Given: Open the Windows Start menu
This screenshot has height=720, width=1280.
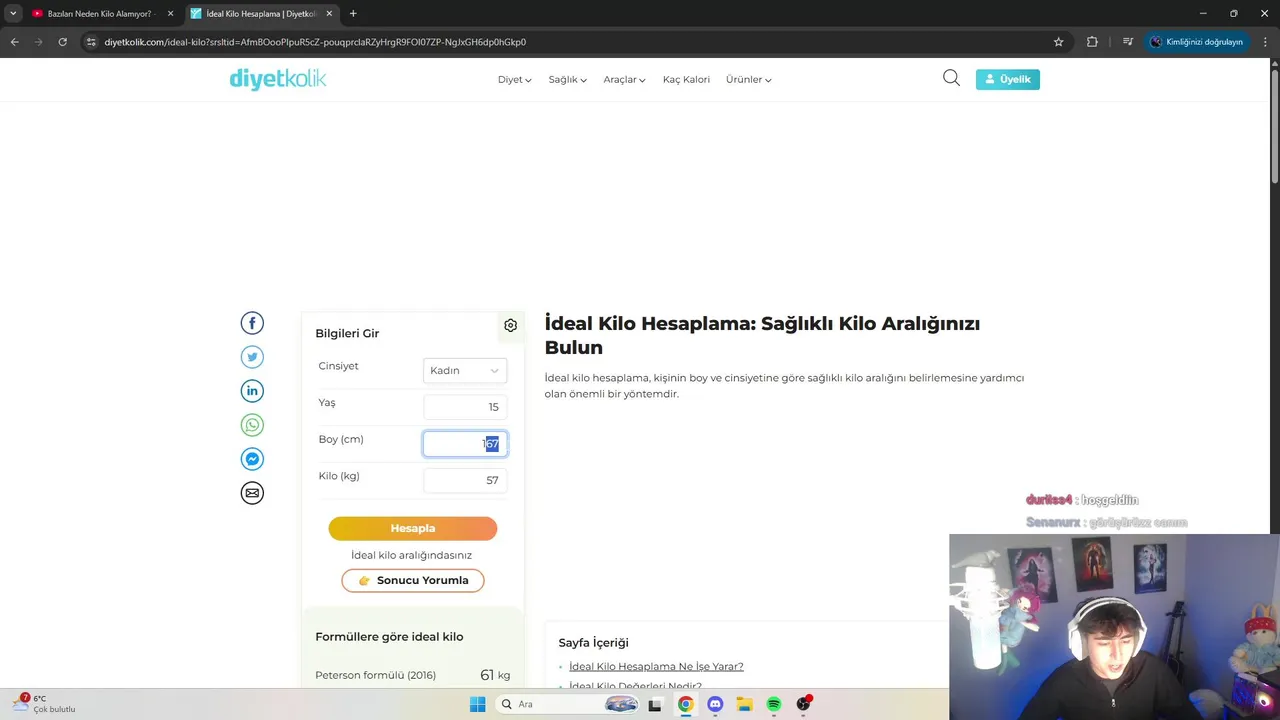Looking at the screenshot, I should [x=477, y=704].
